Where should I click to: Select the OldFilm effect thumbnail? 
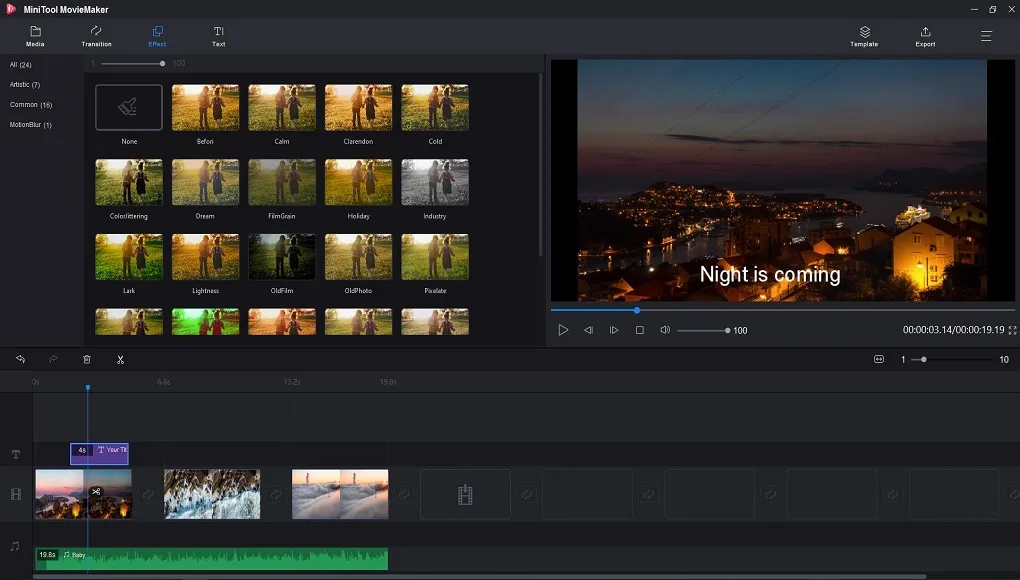[282, 257]
